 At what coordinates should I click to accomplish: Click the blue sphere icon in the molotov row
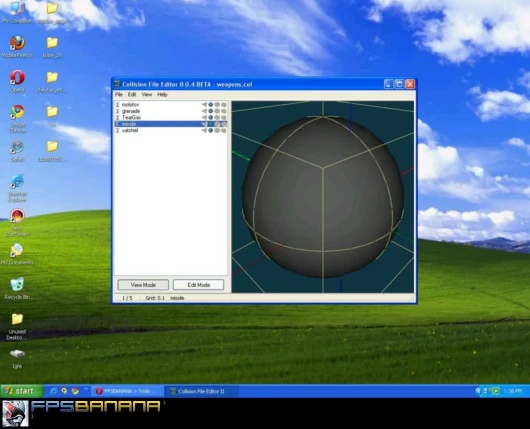pyautogui.click(x=211, y=105)
